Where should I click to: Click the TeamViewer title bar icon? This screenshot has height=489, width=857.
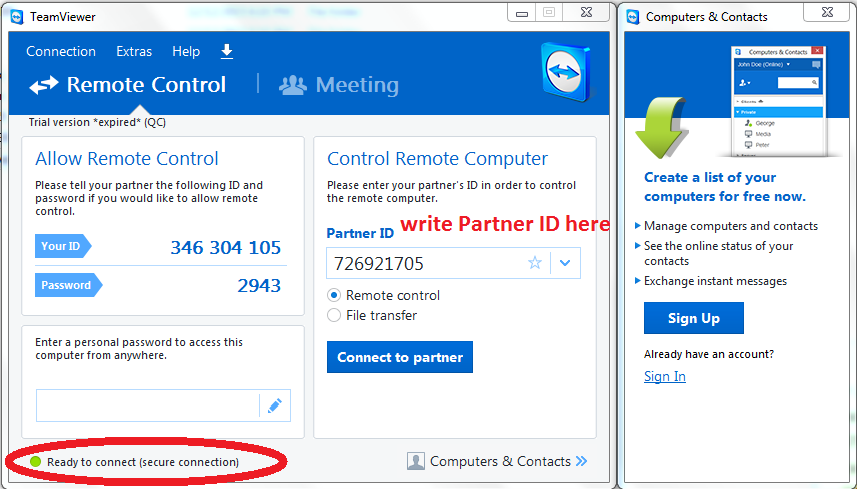coord(17,16)
